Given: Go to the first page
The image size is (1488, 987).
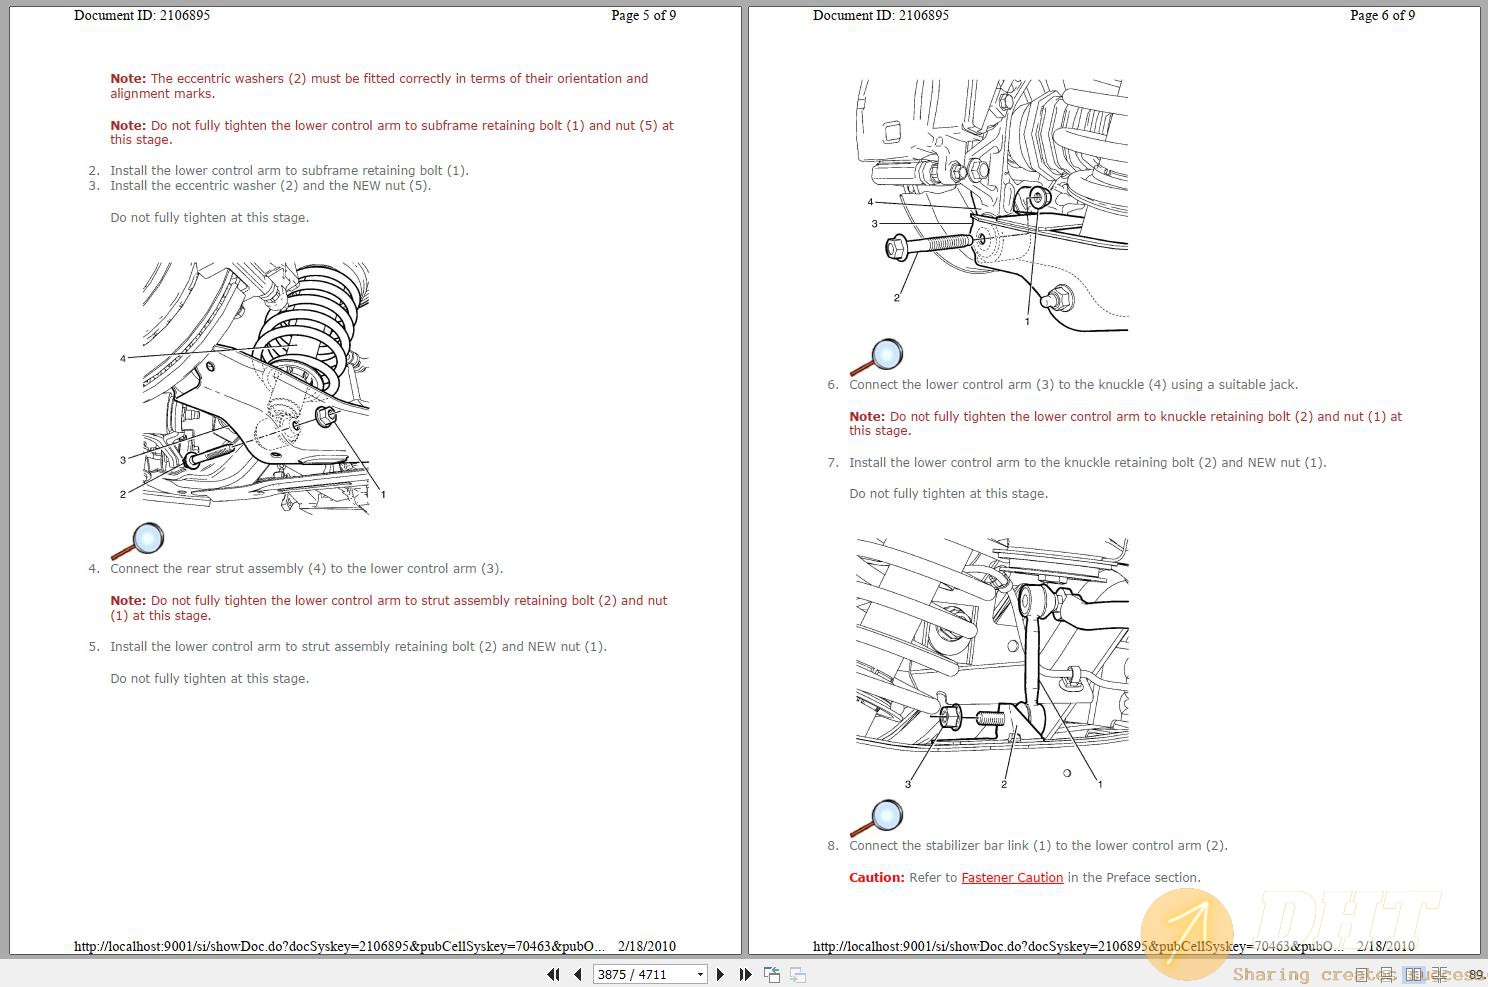Looking at the screenshot, I should click(553, 974).
